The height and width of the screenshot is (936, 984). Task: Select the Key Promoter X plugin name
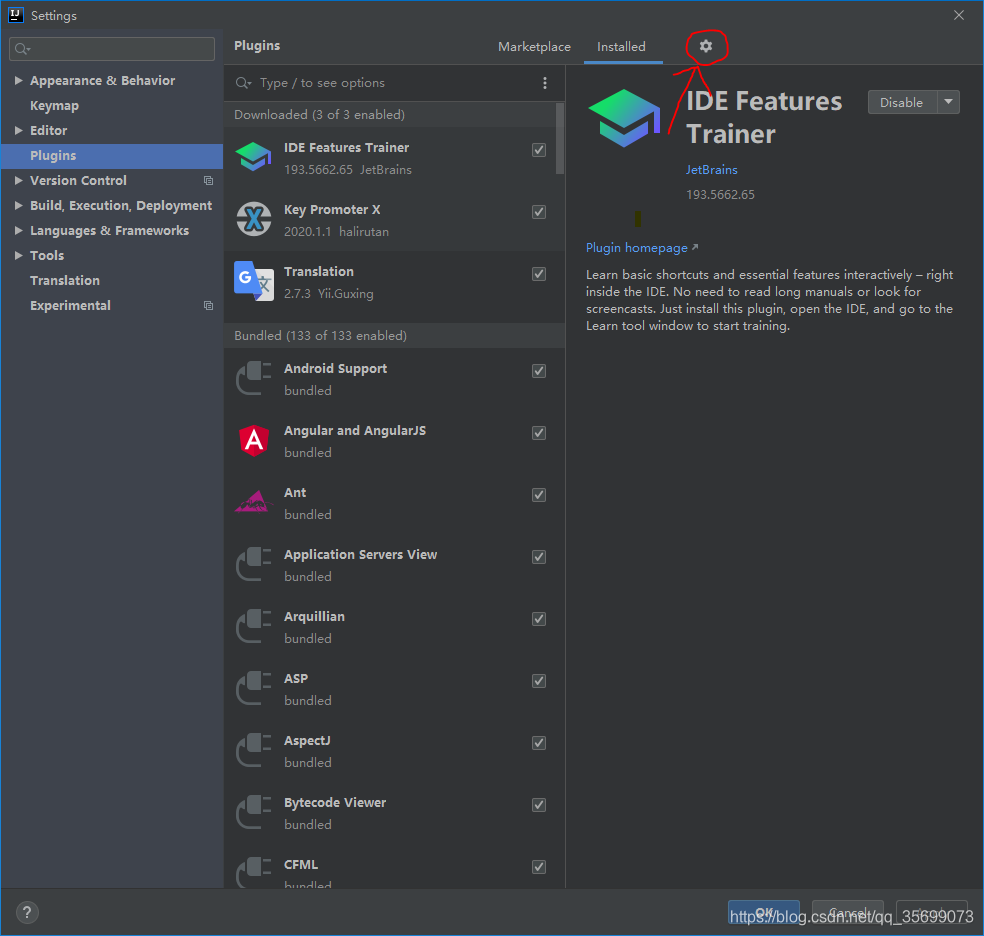click(332, 210)
